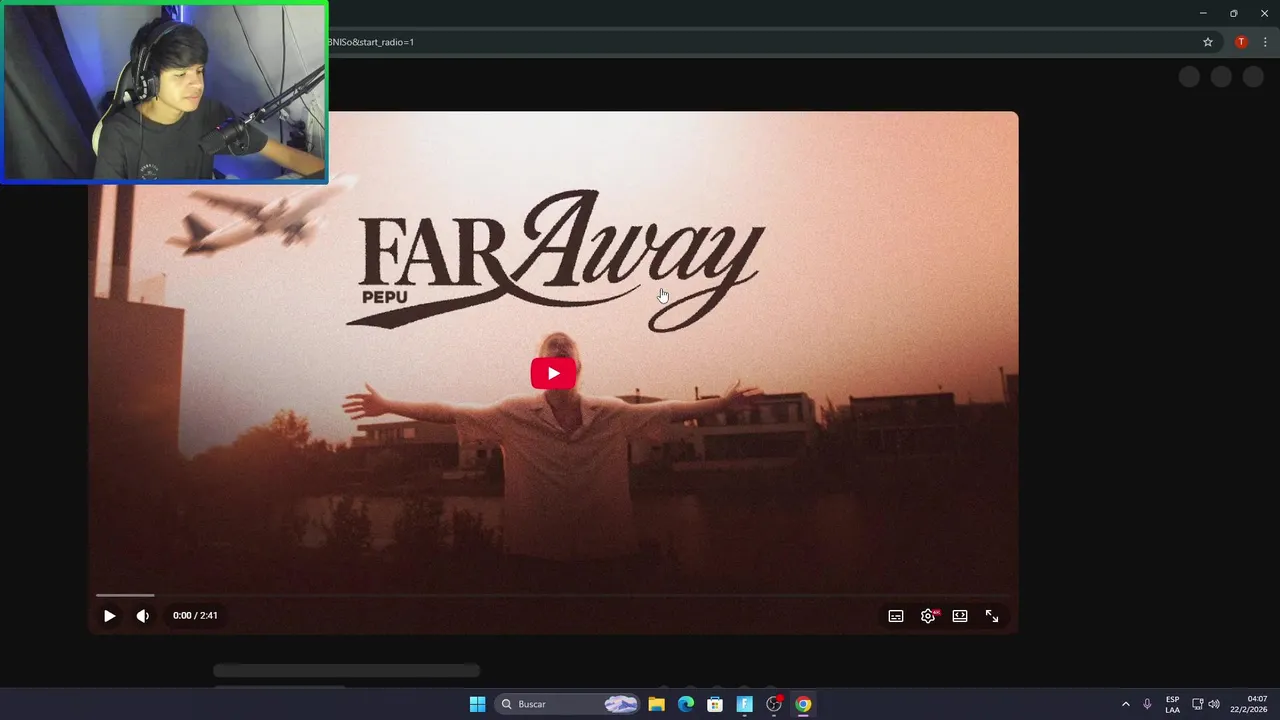This screenshot has width=1280, height=720.
Task: Change the ESP LAA input language
Action: 1172,704
